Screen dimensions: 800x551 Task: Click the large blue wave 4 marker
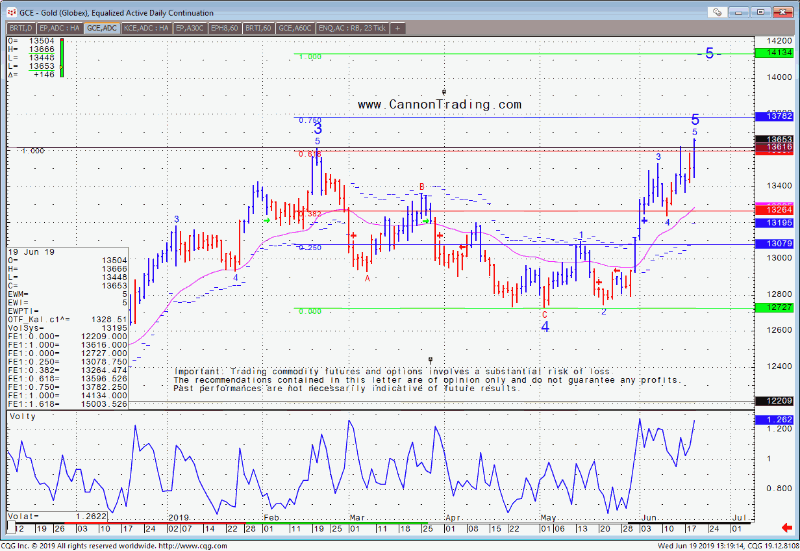coord(545,326)
